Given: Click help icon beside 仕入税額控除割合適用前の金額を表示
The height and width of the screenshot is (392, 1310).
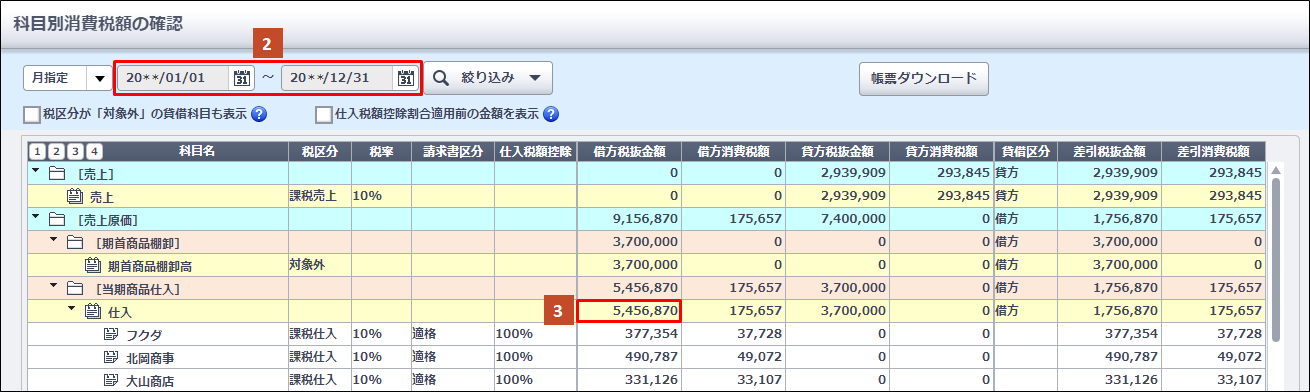Looking at the screenshot, I should 550,114.
